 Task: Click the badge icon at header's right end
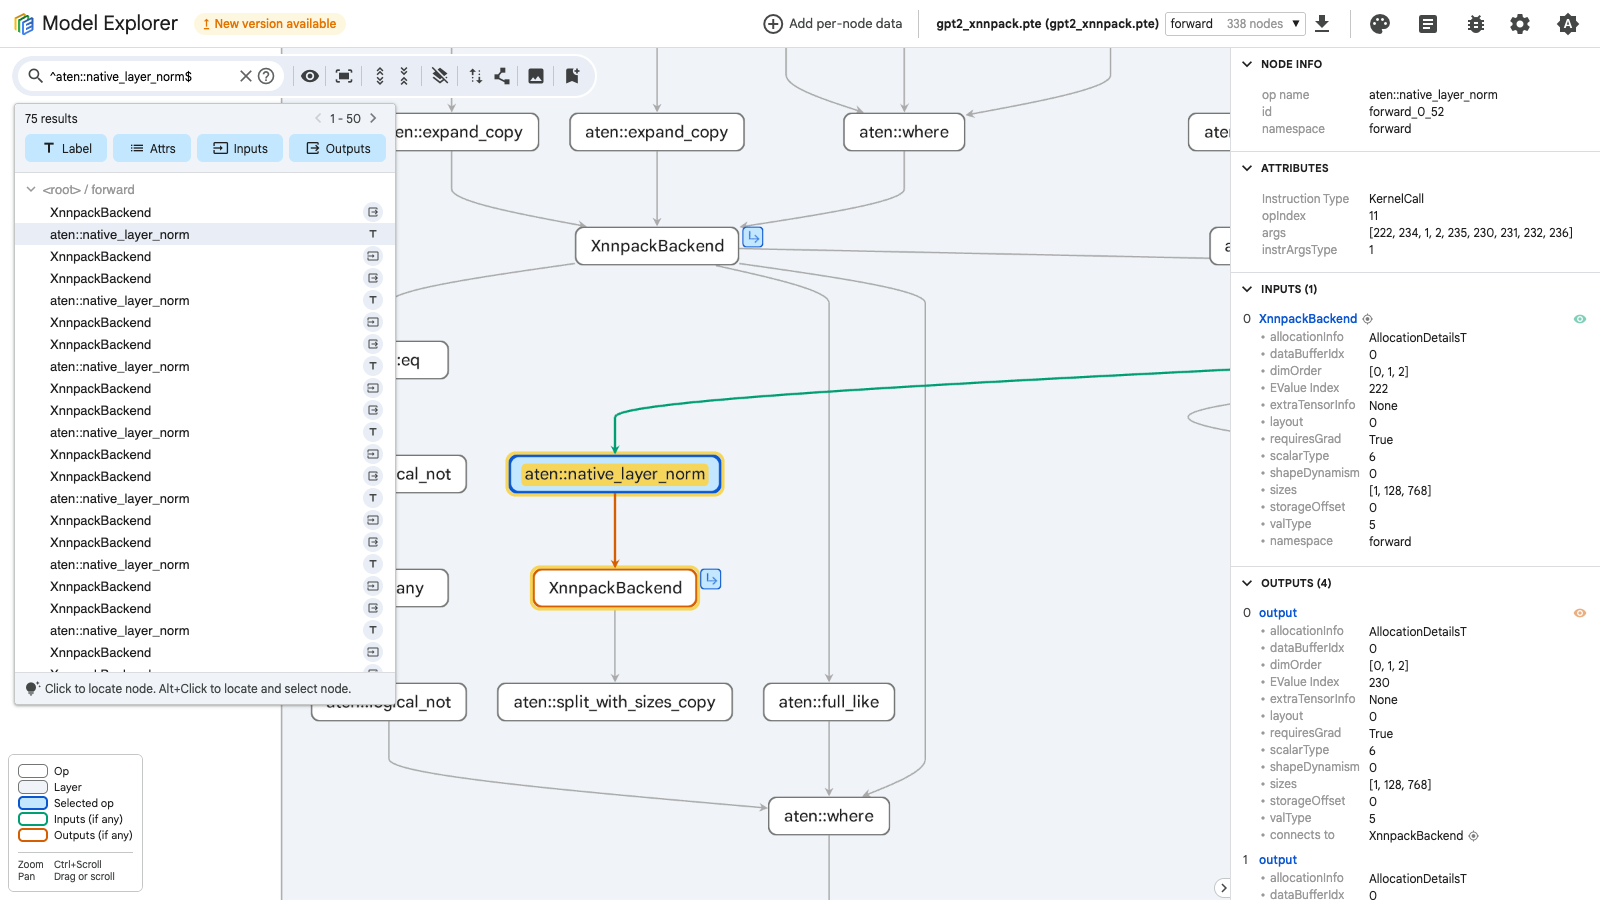click(1568, 24)
